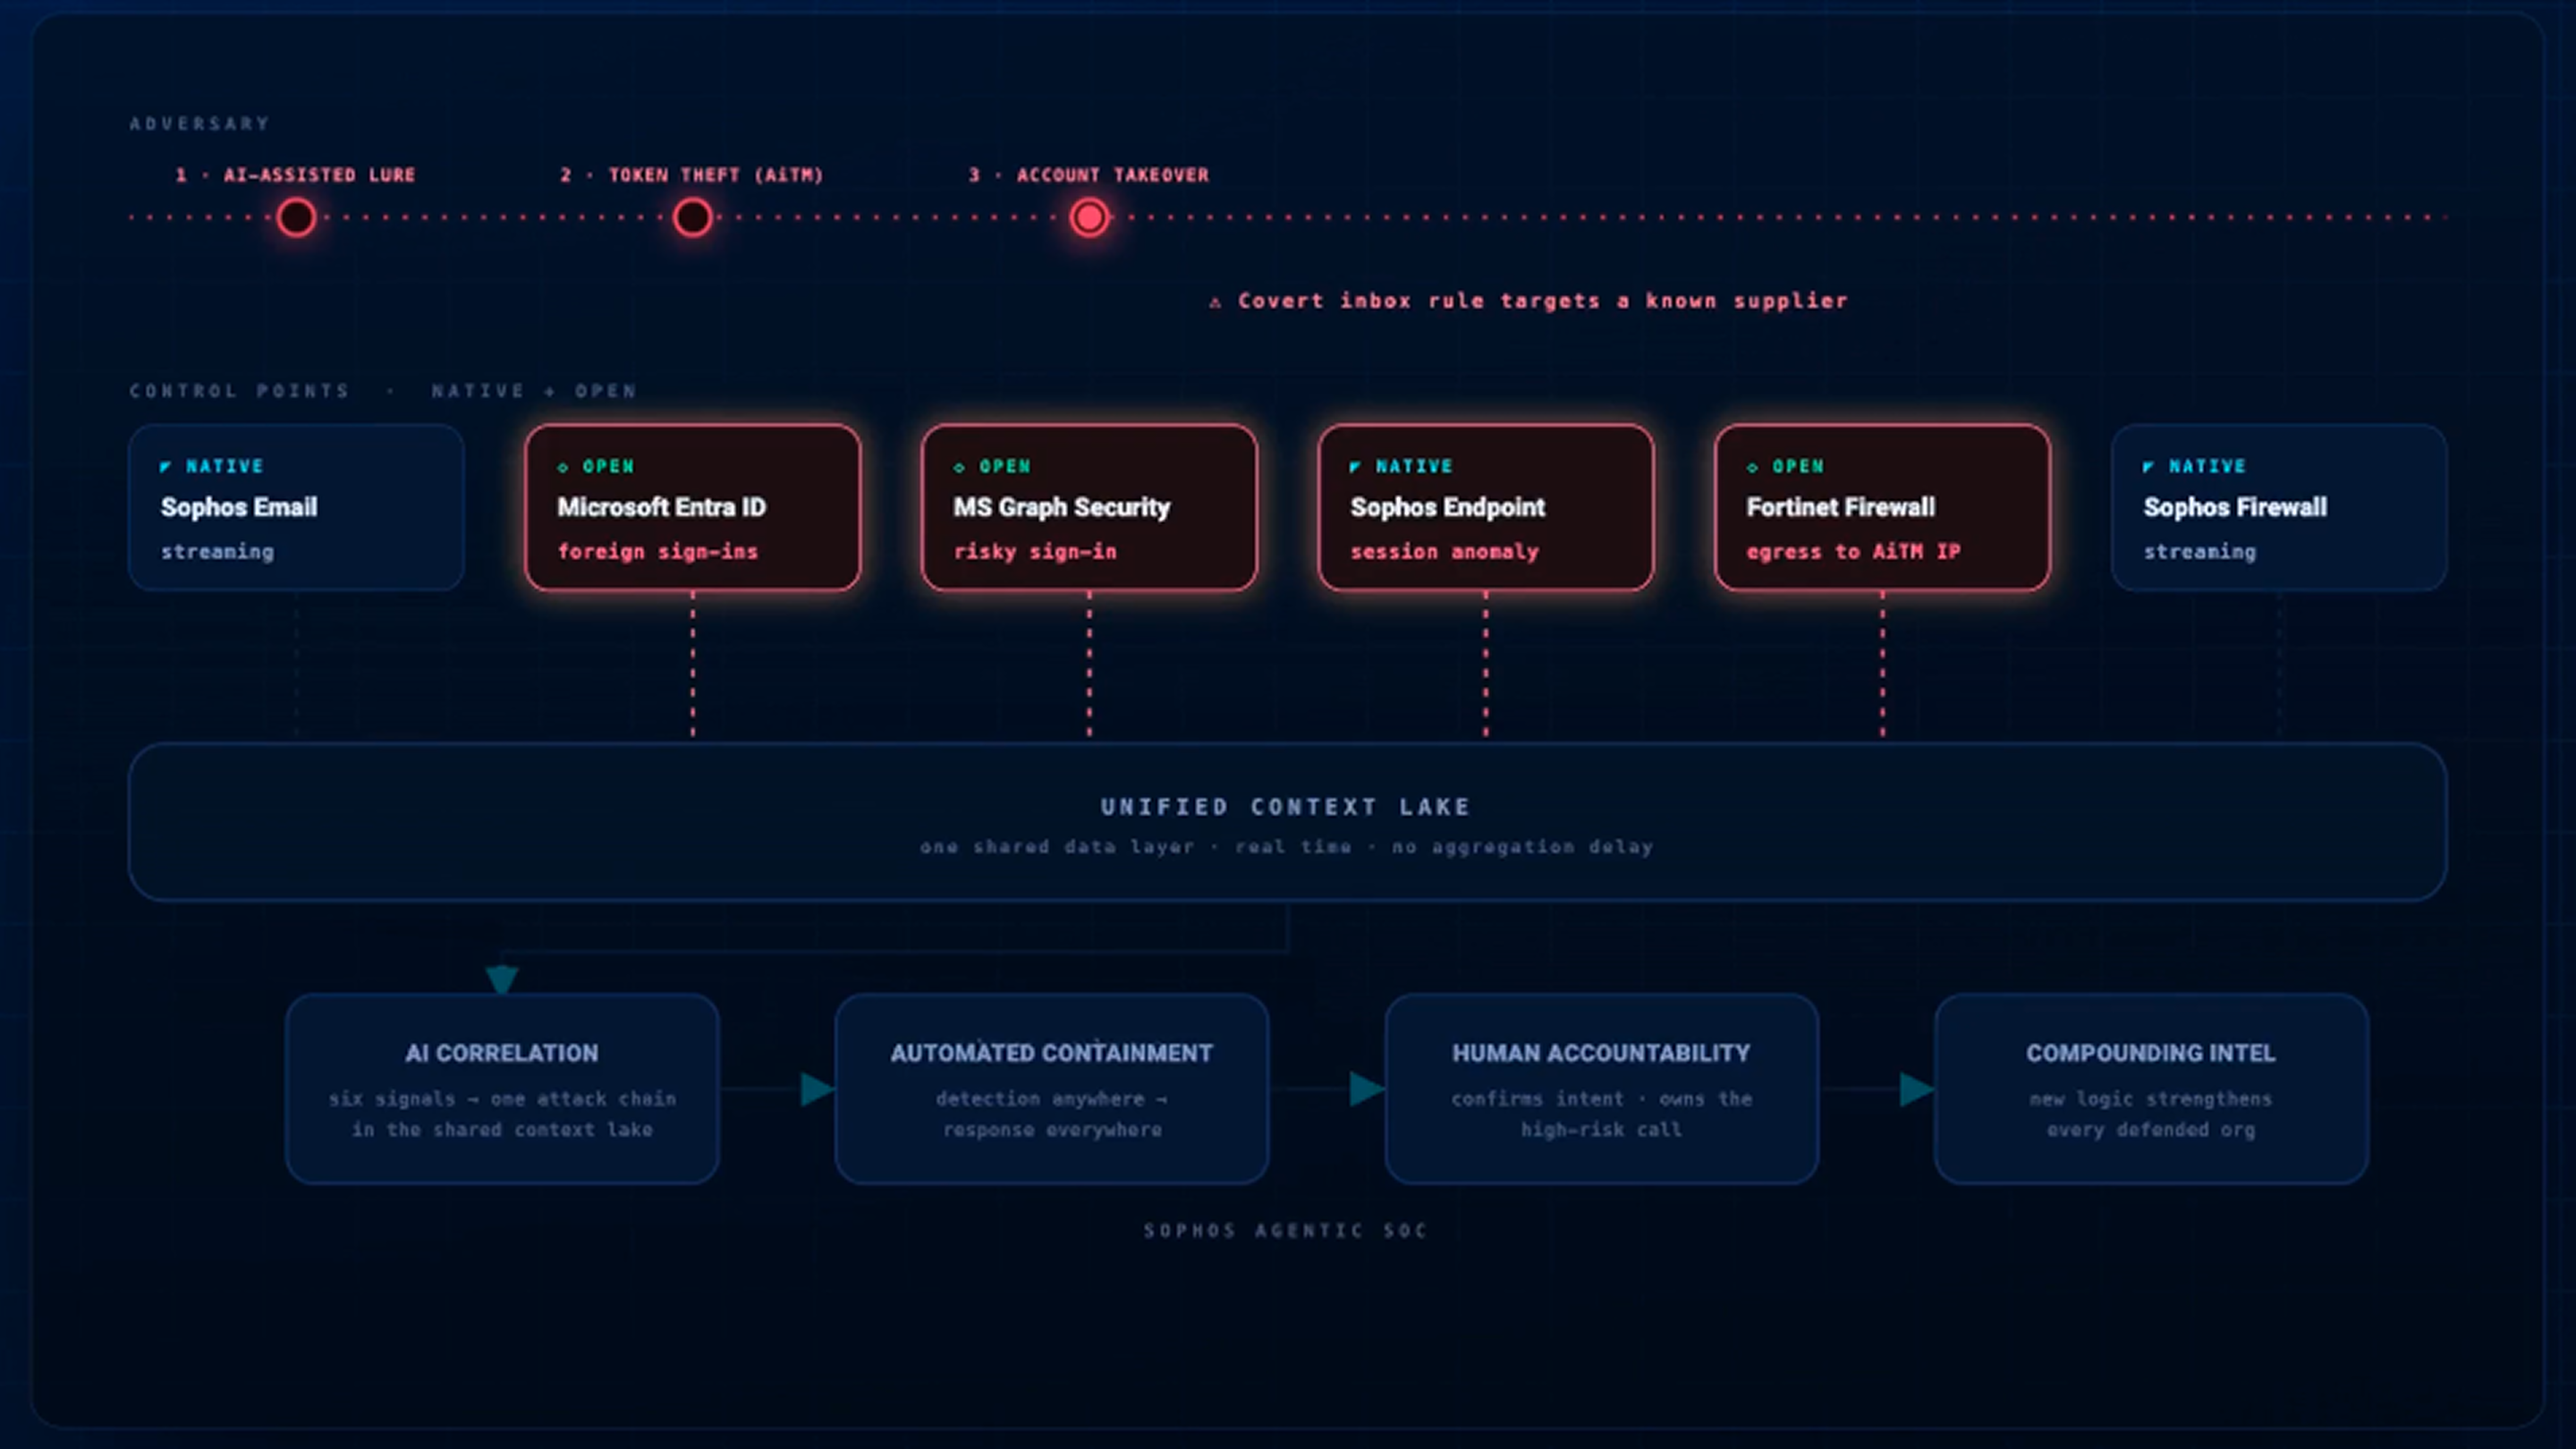Click 'six signals → one attack chain' description
Screen dimensions: 2576x1449
coord(502,1114)
